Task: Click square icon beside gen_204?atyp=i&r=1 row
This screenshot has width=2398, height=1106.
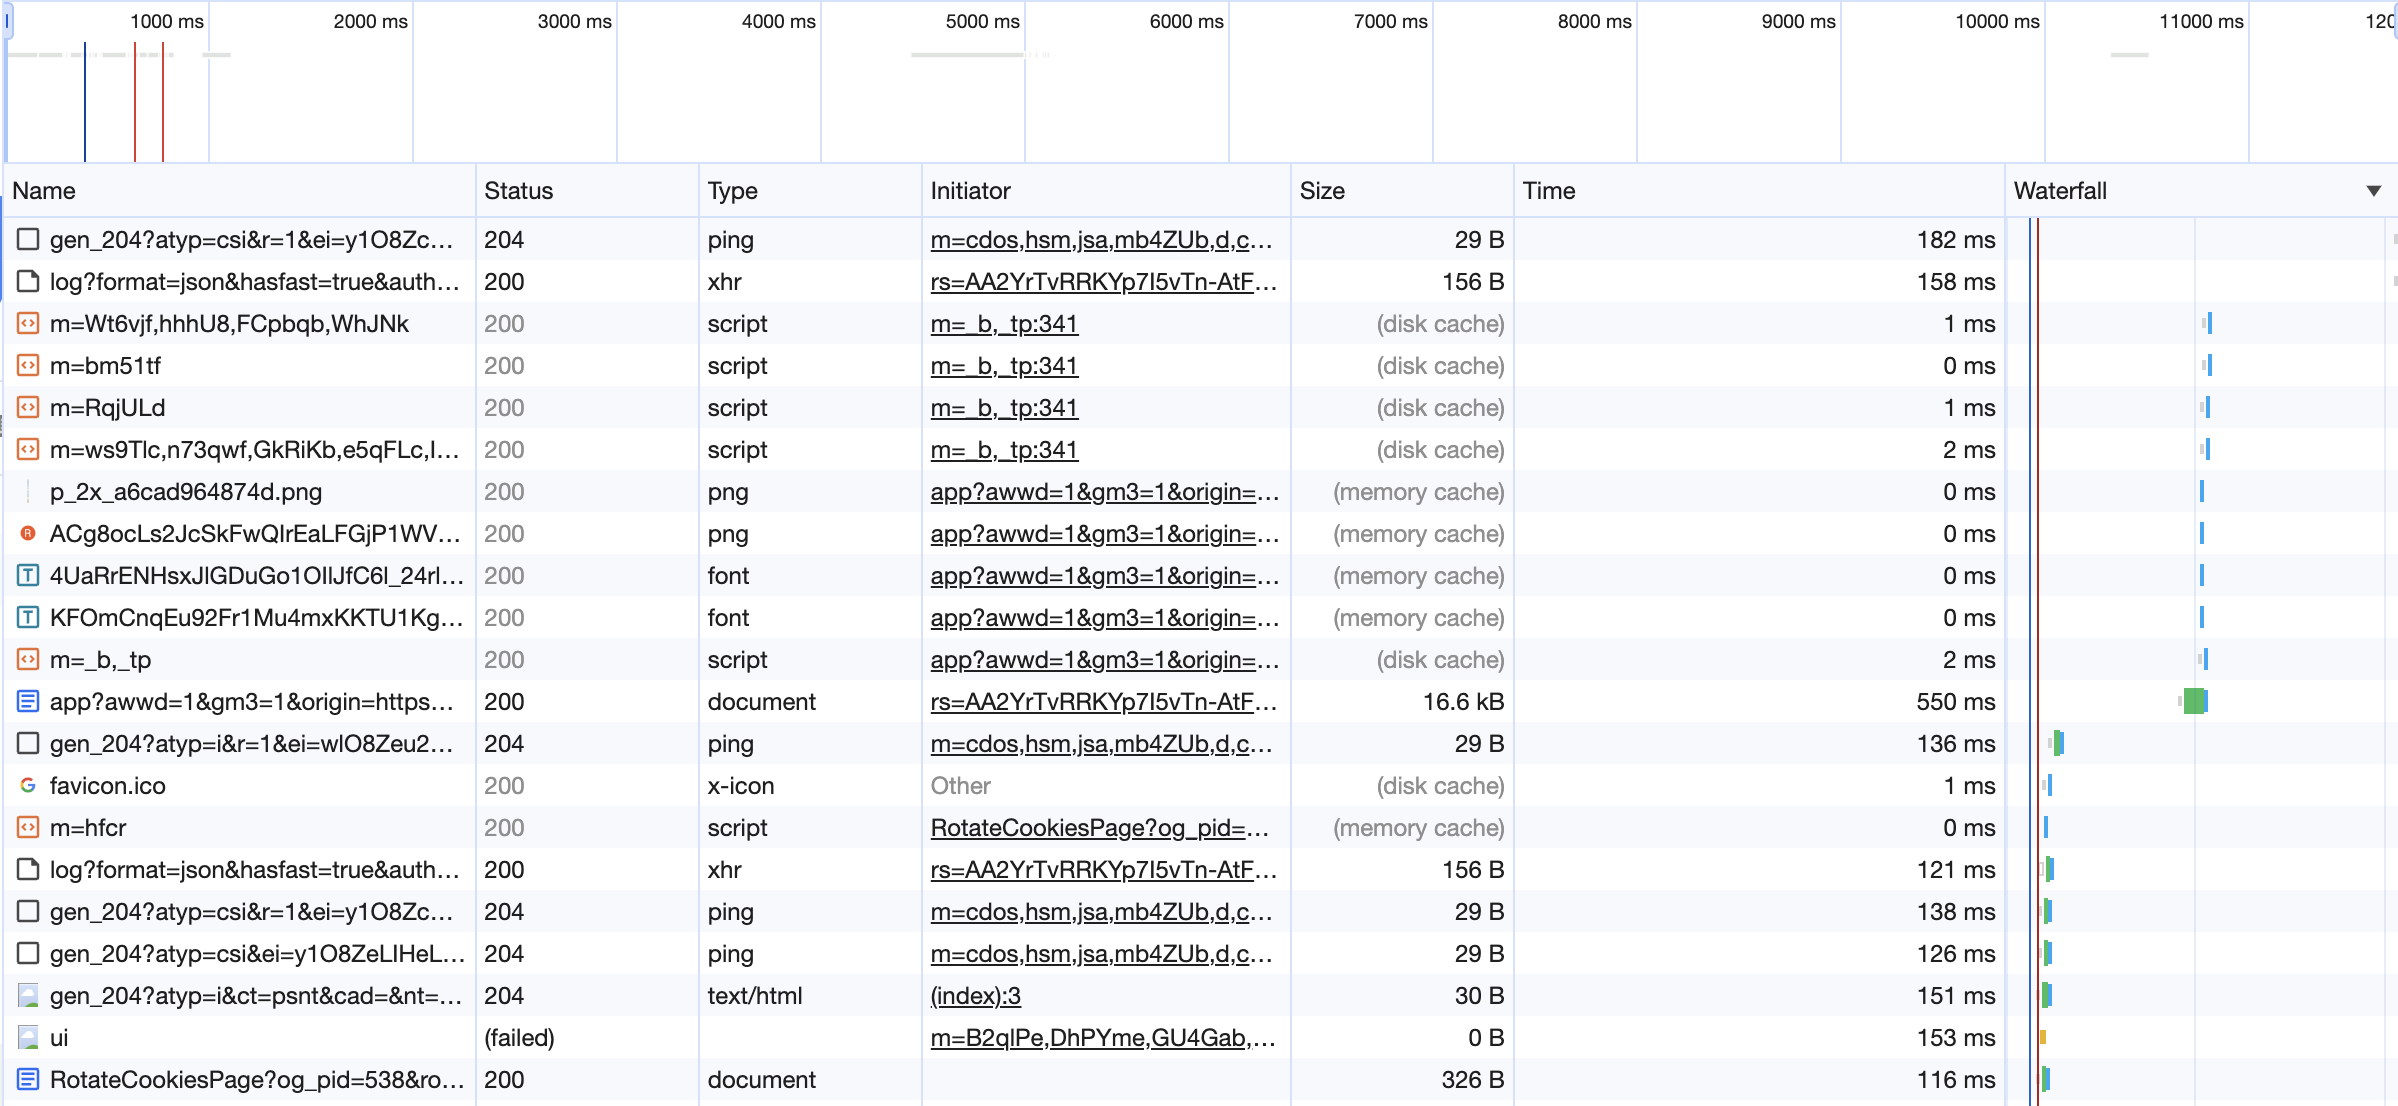Action: click(28, 744)
